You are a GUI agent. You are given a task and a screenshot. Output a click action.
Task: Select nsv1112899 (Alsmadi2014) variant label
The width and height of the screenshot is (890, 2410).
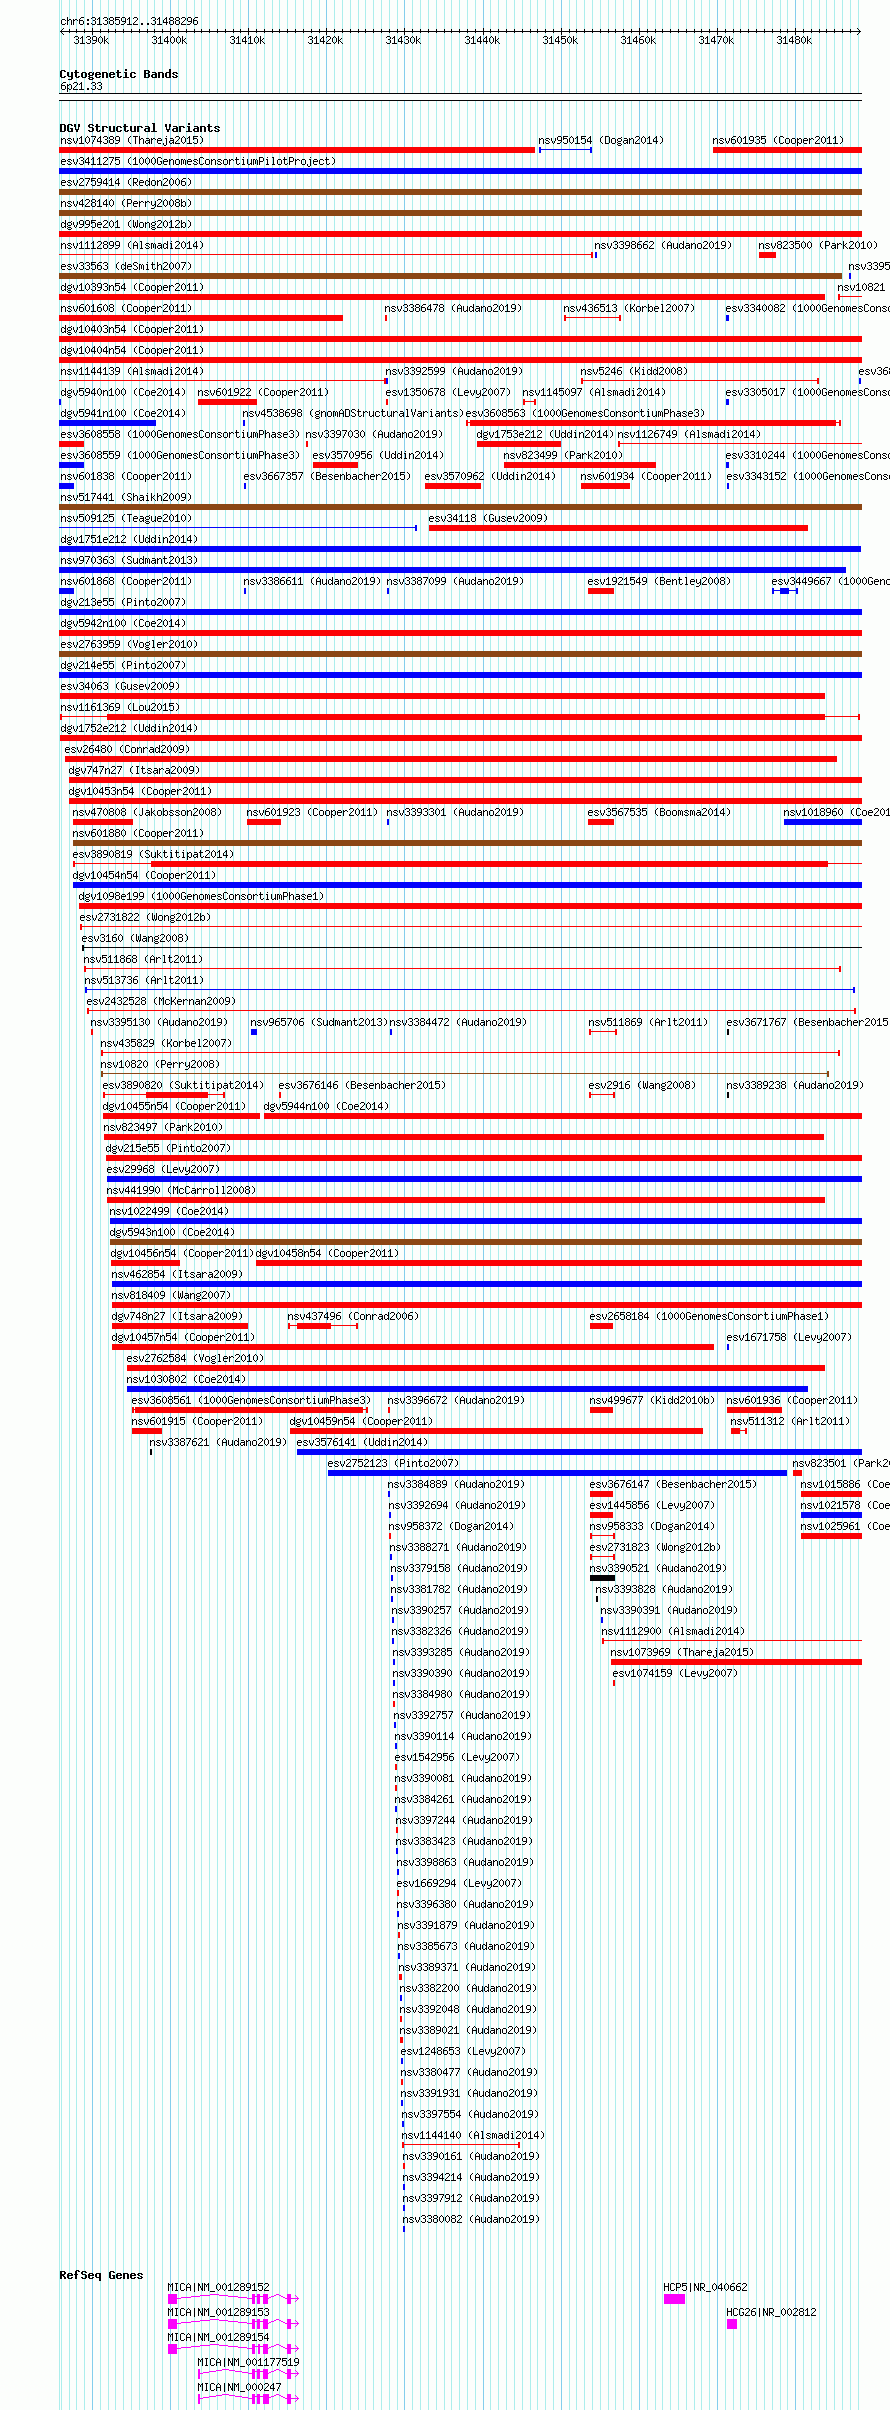(x=132, y=245)
